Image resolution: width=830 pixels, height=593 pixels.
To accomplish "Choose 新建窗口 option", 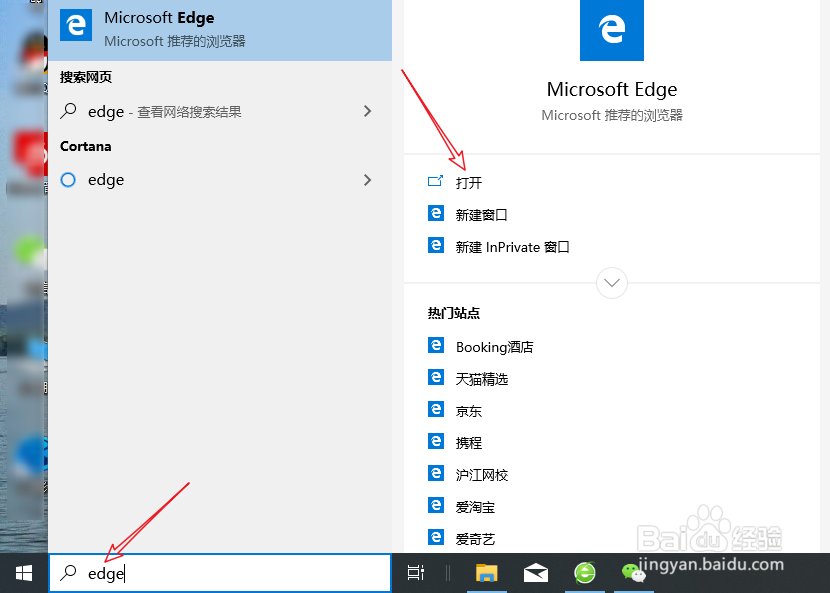I will click(x=481, y=215).
